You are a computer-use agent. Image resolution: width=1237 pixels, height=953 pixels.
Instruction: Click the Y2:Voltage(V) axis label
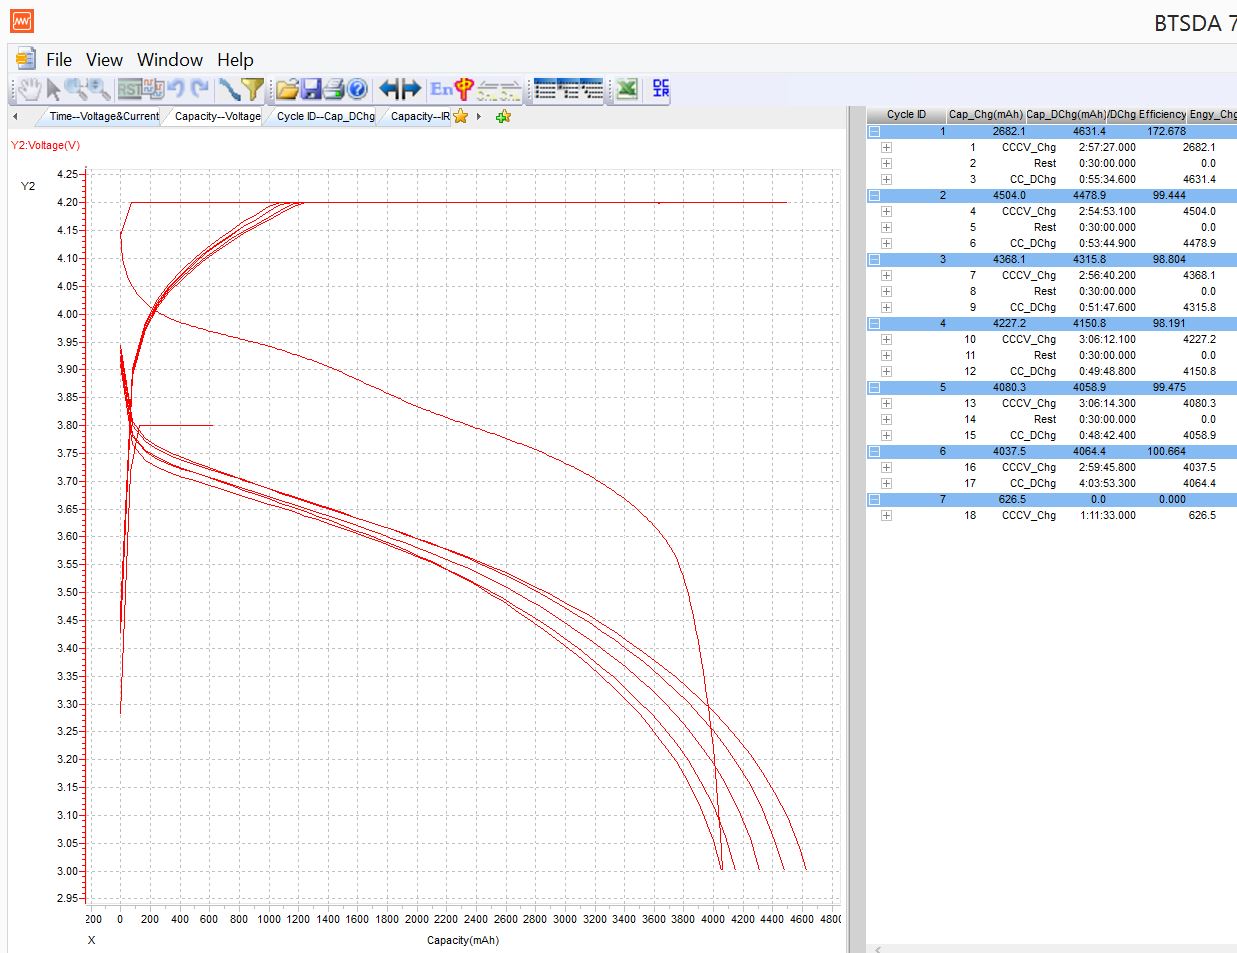pos(45,145)
